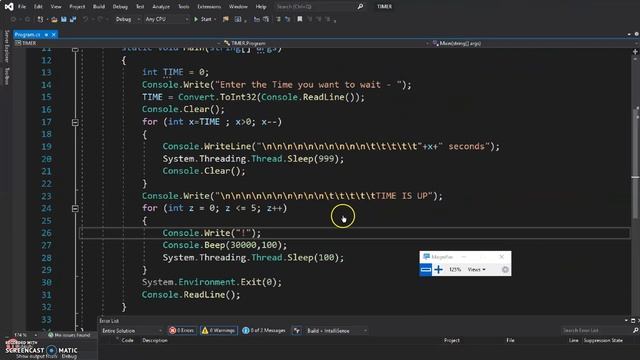The image size is (640, 360).
Task: Open the Help menu
Action: click(261, 7)
